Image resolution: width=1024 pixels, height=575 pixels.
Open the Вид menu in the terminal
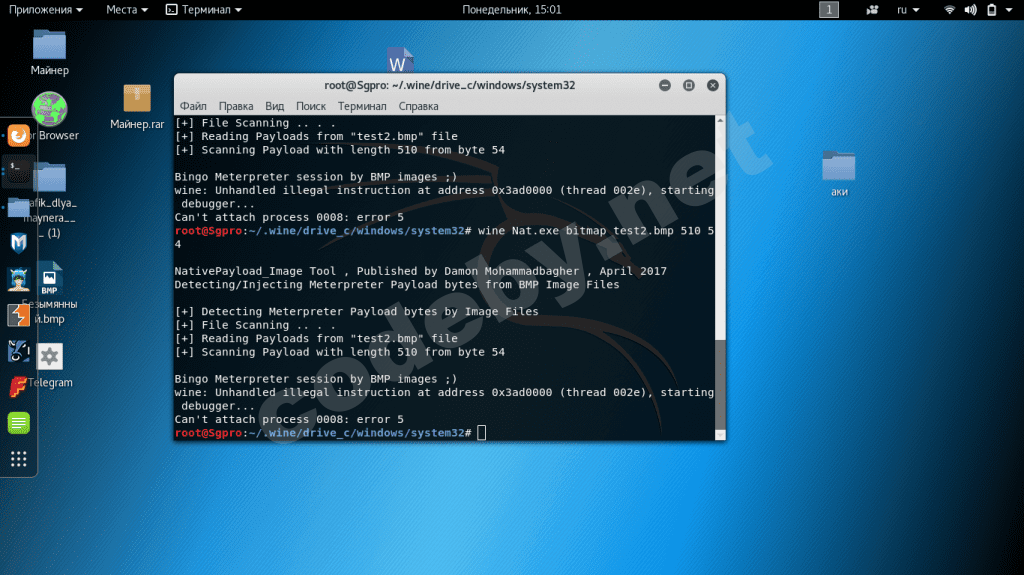(x=274, y=106)
